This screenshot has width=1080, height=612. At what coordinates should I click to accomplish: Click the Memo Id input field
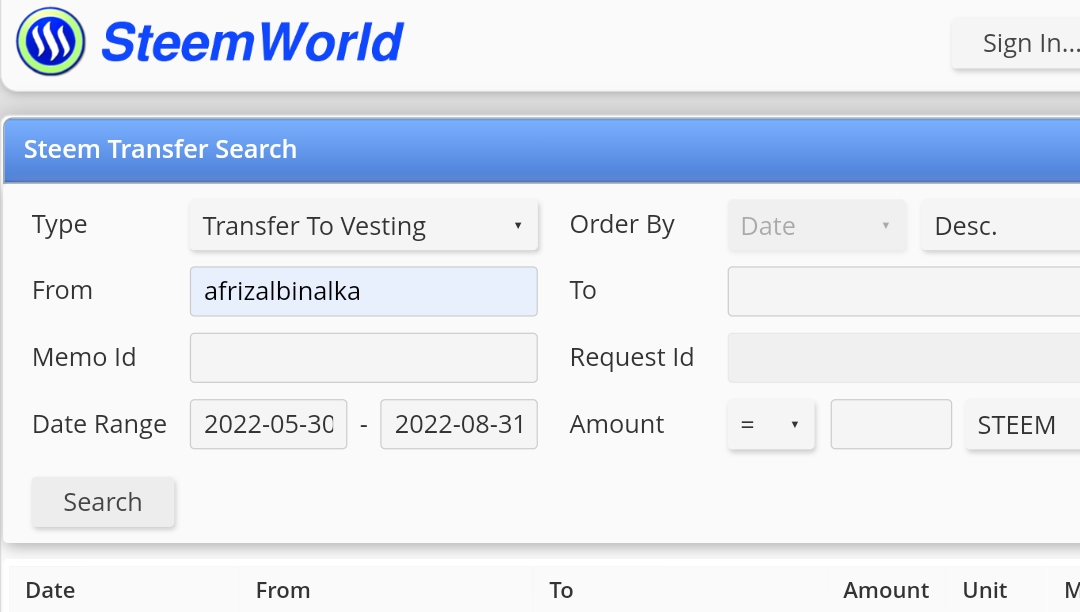(364, 358)
